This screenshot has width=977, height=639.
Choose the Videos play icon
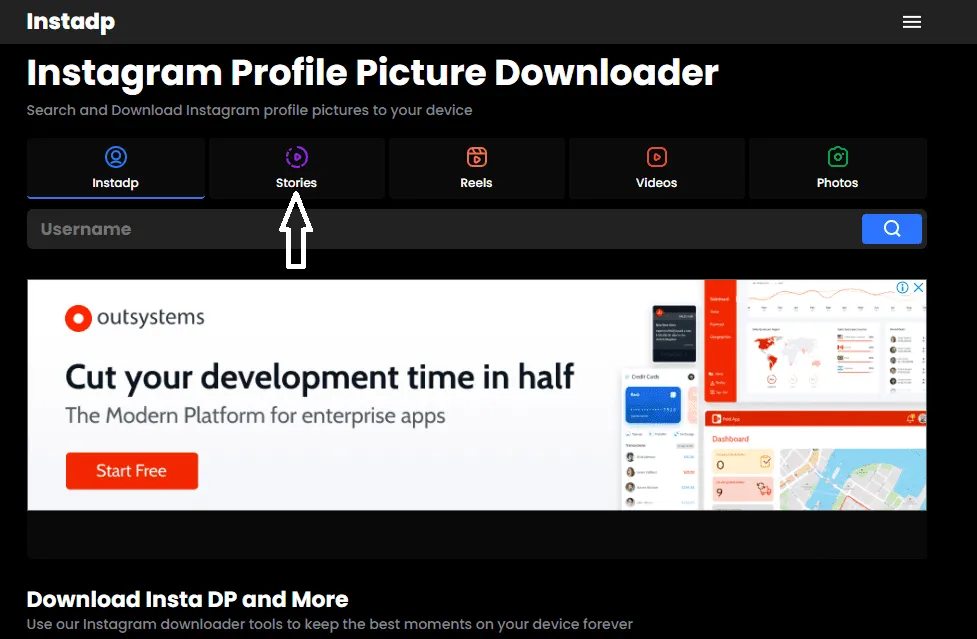(x=657, y=157)
